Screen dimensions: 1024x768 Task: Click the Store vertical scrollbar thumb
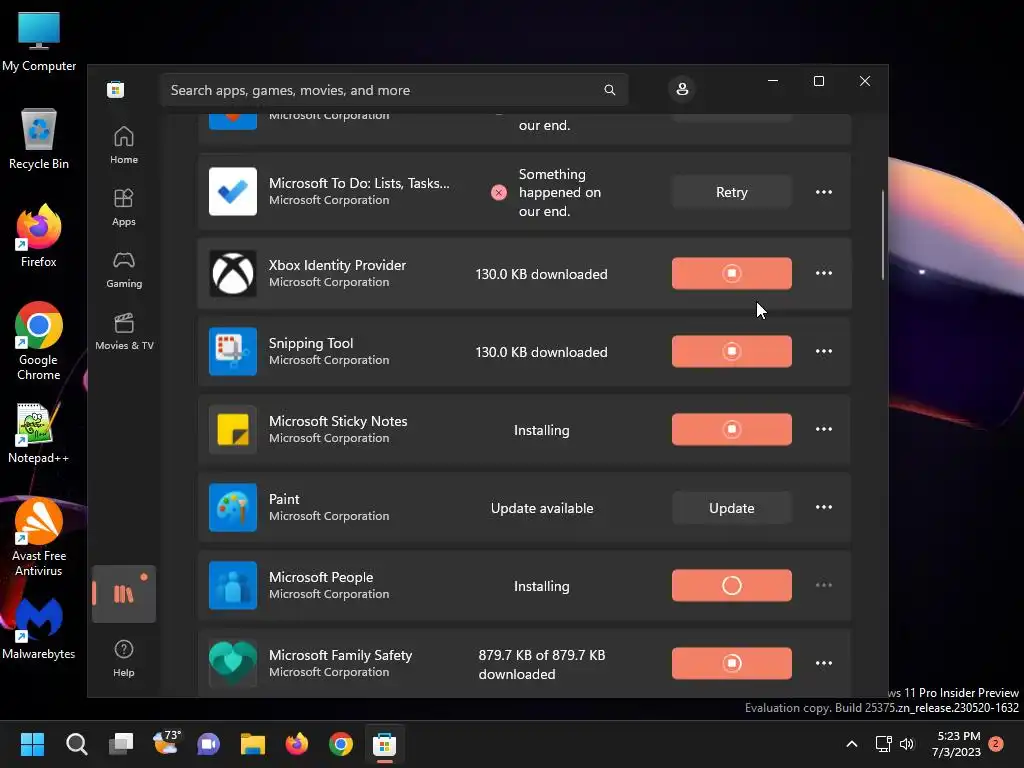click(x=883, y=235)
